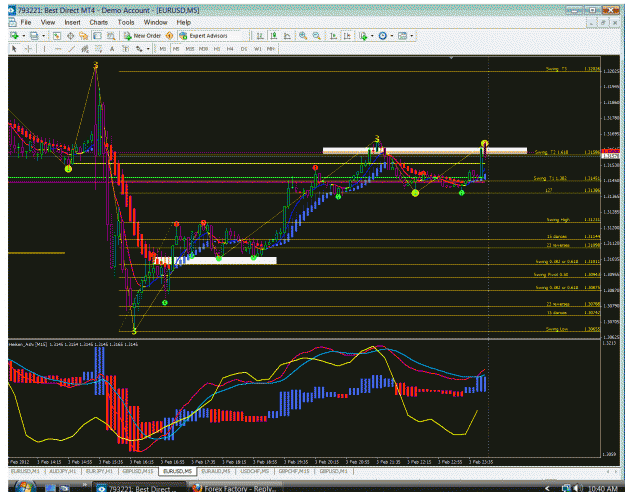Image resolution: width=625 pixels, height=492 pixels.
Task: Select the Equidistant Channel tool
Action: pyautogui.click(x=85, y=49)
